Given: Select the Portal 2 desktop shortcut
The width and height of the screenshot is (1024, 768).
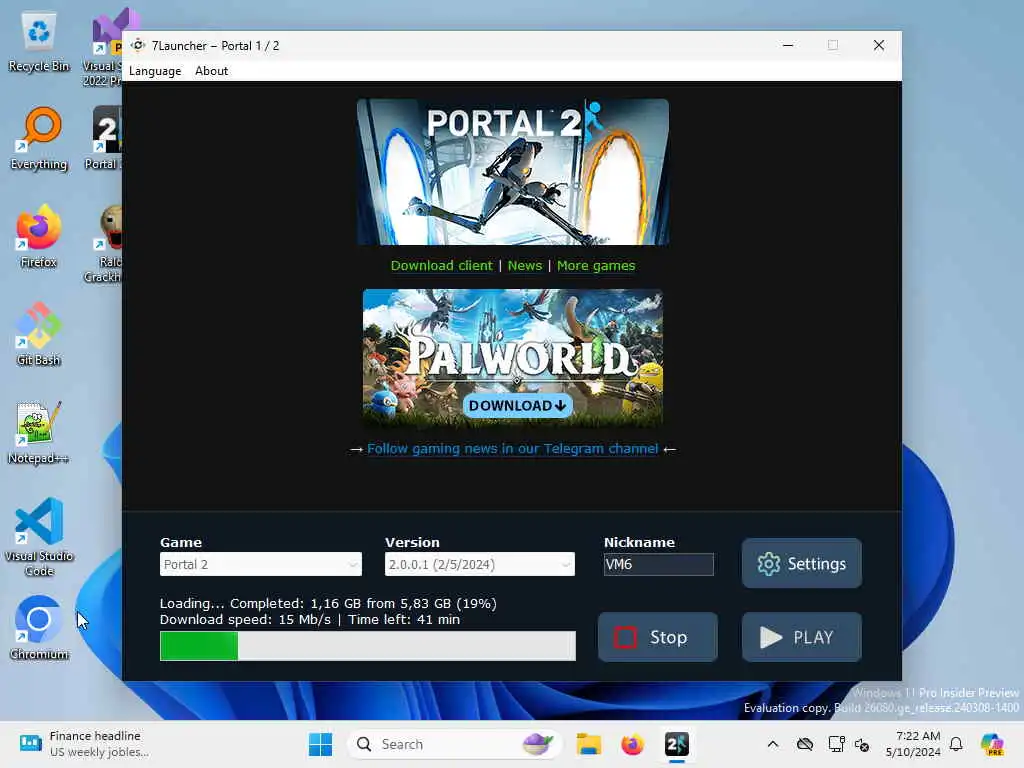Looking at the screenshot, I should [103, 138].
